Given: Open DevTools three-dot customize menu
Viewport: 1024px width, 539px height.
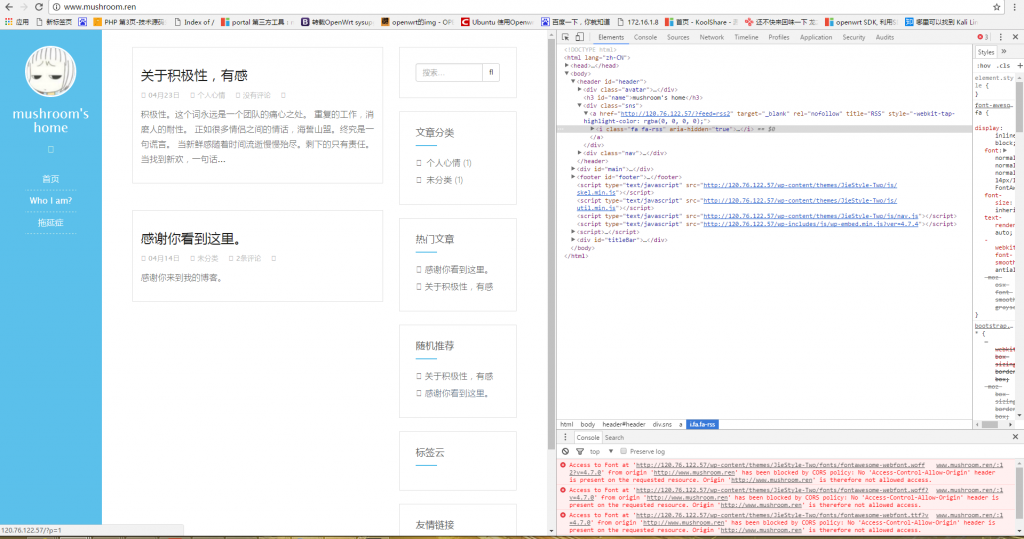Looking at the screenshot, I should pyautogui.click(x=1001, y=37).
